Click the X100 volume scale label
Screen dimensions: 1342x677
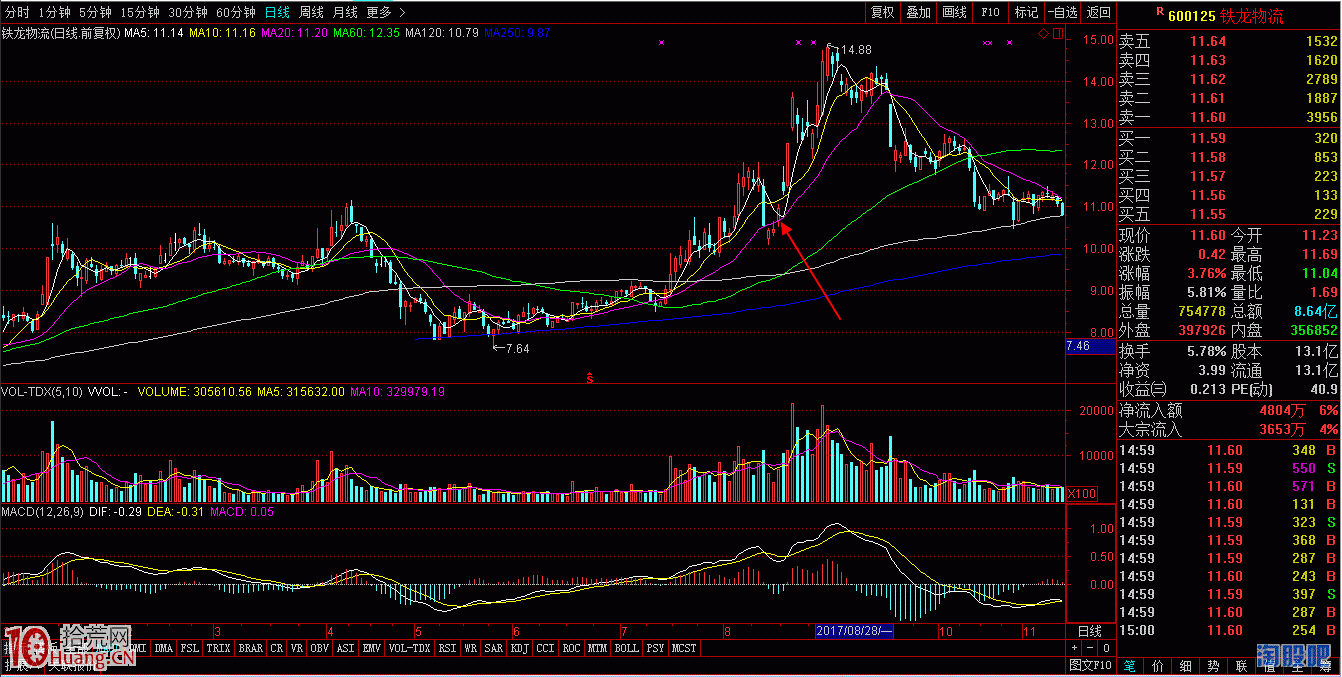click(x=1082, y=494)
